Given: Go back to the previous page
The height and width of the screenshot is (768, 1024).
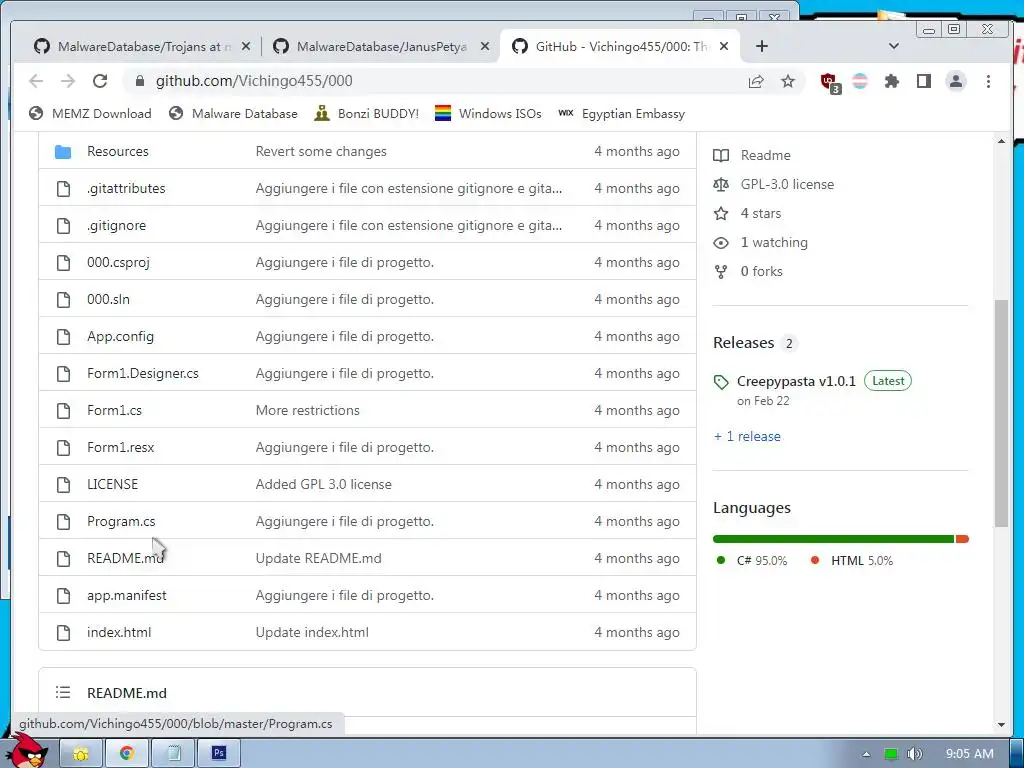Looking at the screenshot, I should coord(36,81).
